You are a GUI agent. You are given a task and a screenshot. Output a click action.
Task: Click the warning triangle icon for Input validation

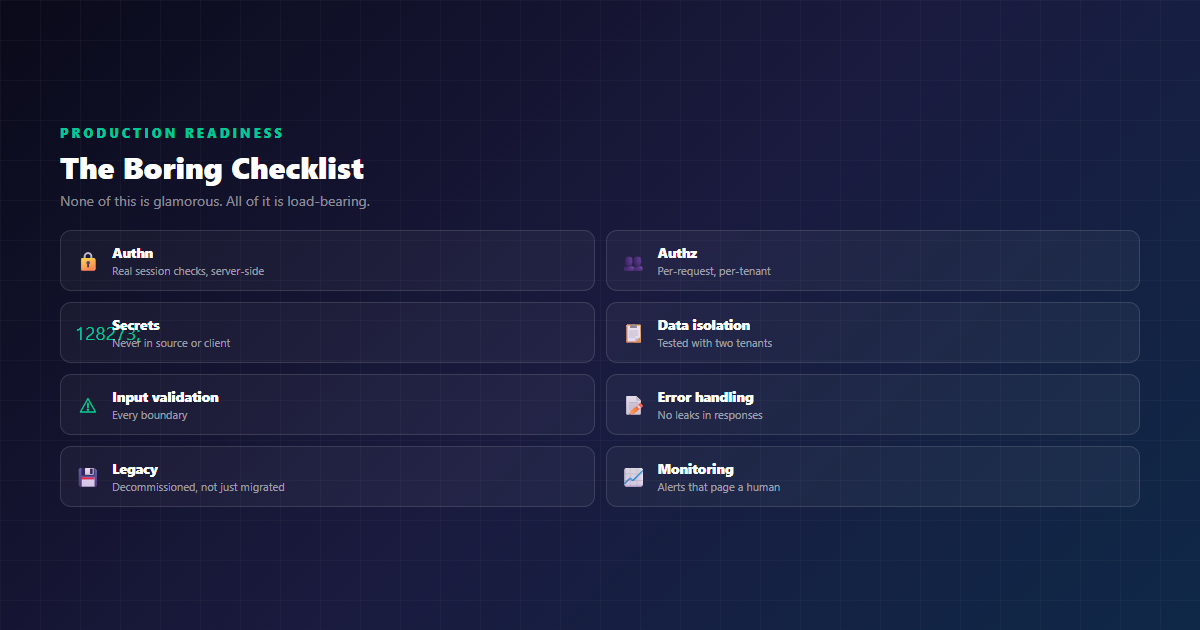pyautogui.click(x=88, y=405)
